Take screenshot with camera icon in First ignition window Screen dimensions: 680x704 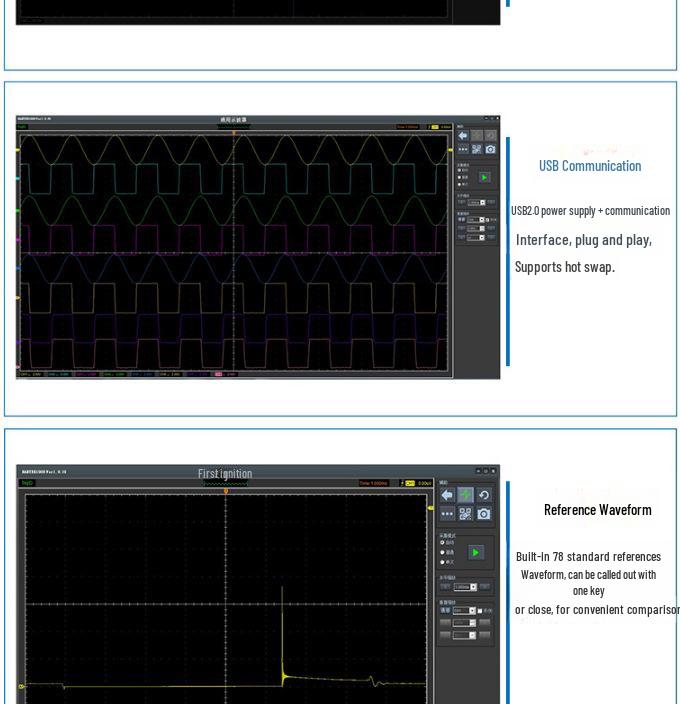tap(484, 514)
